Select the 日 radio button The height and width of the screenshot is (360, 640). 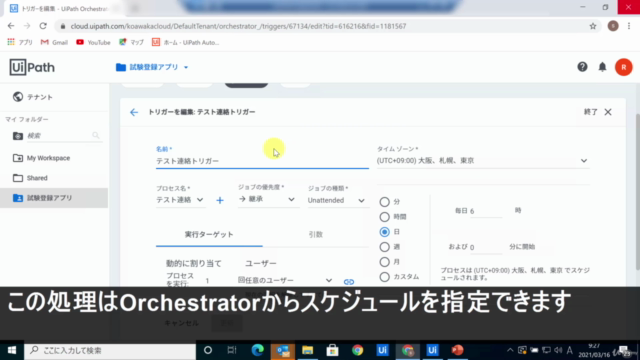click(x=384, y=232)
